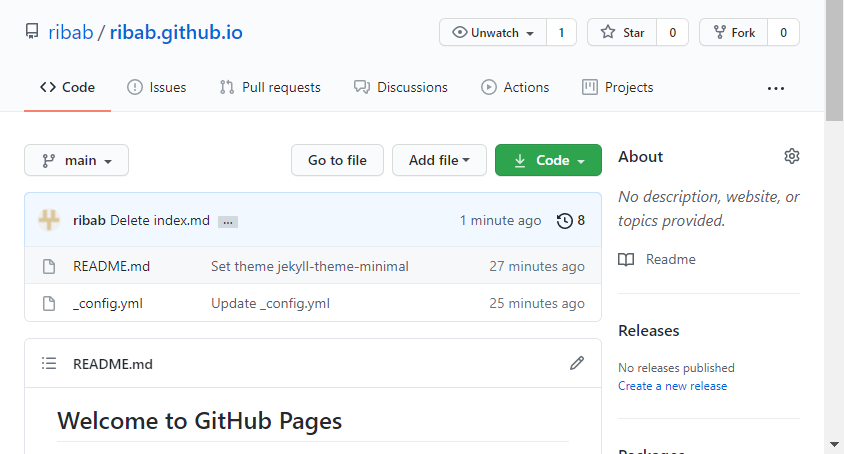
Task: Open the _config.yml file
Action: point(108,303)
